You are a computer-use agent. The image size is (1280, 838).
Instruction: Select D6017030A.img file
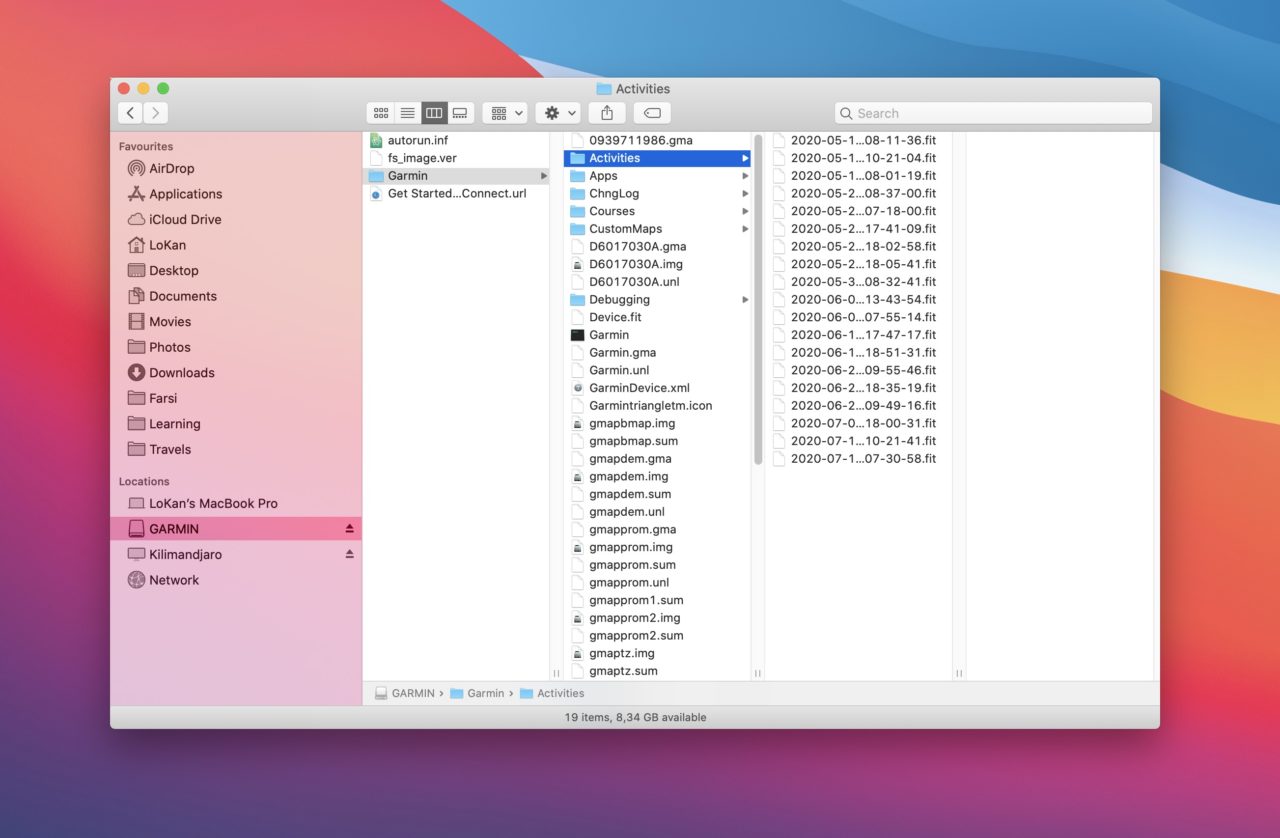pos(658,264)
